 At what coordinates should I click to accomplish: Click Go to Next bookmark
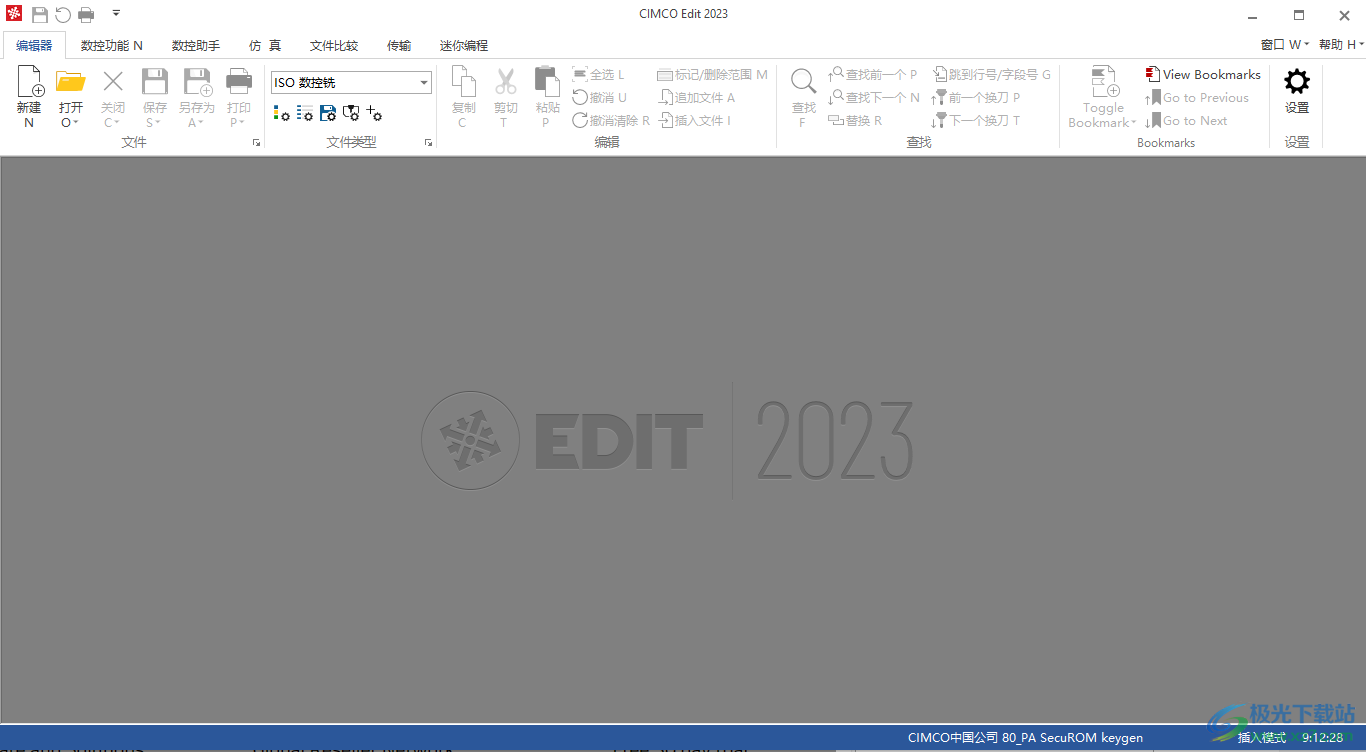[1186, 121]
